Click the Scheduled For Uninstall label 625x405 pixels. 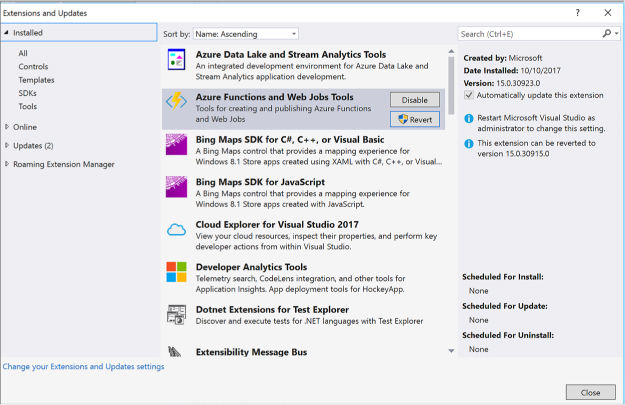508,335
